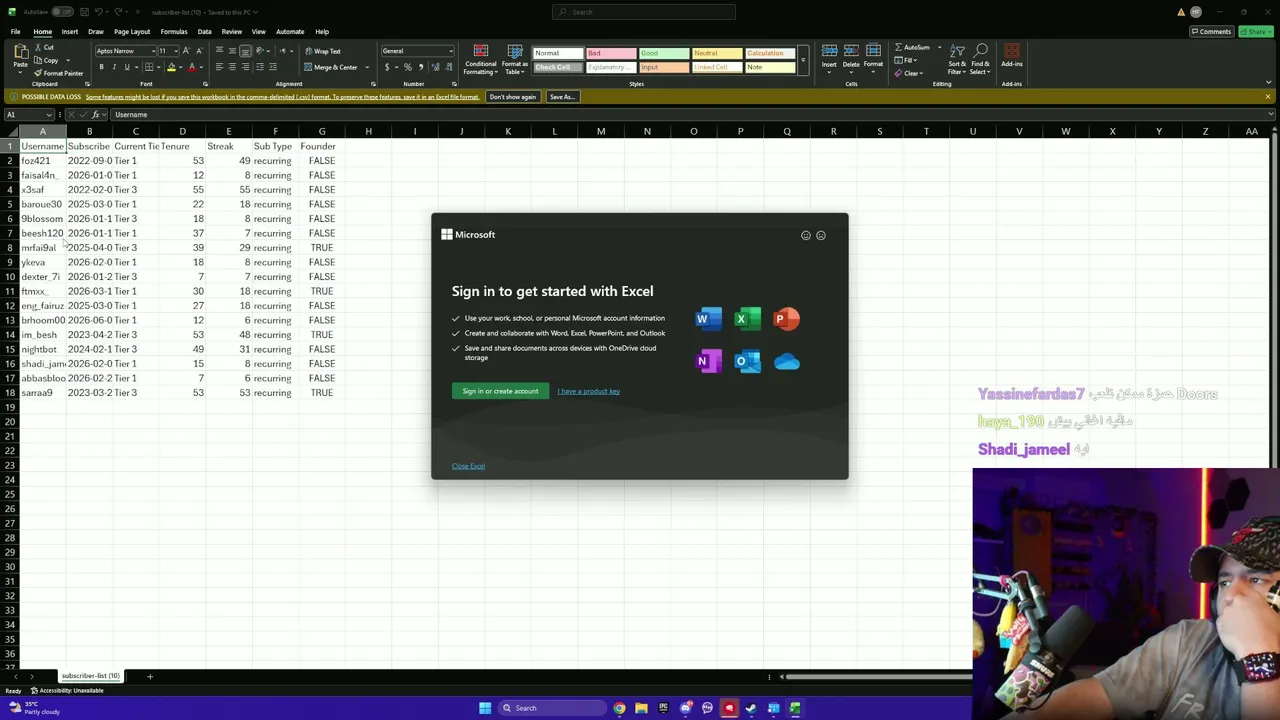Switch to the Formulas tab
Screen dimensions: 1280x720
click(174, 31)
